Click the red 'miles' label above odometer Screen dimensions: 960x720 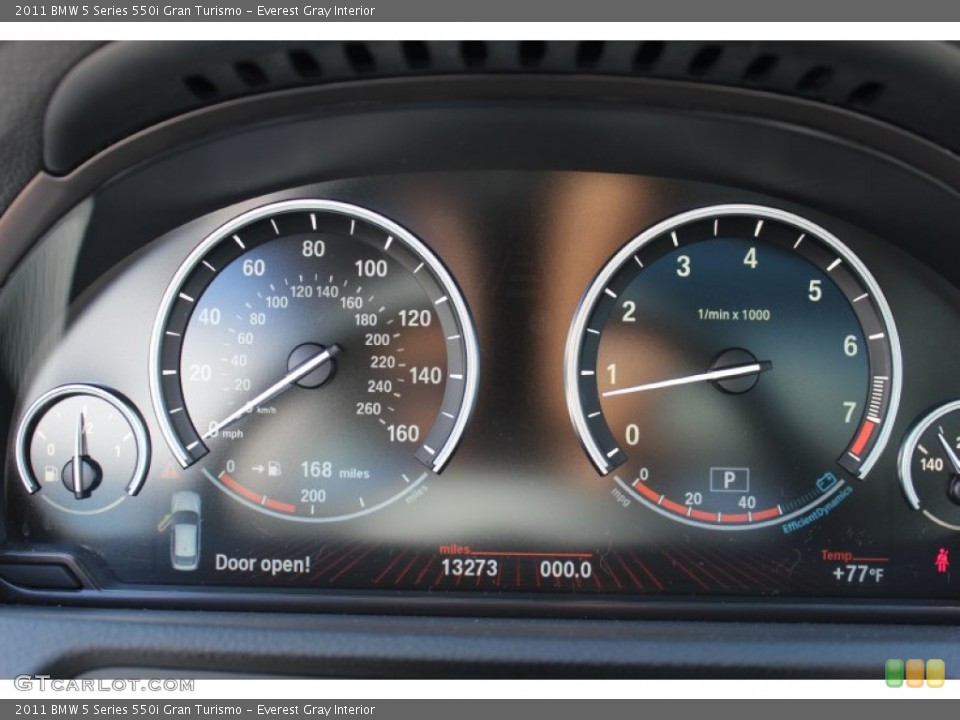click(x=454, y=549)
